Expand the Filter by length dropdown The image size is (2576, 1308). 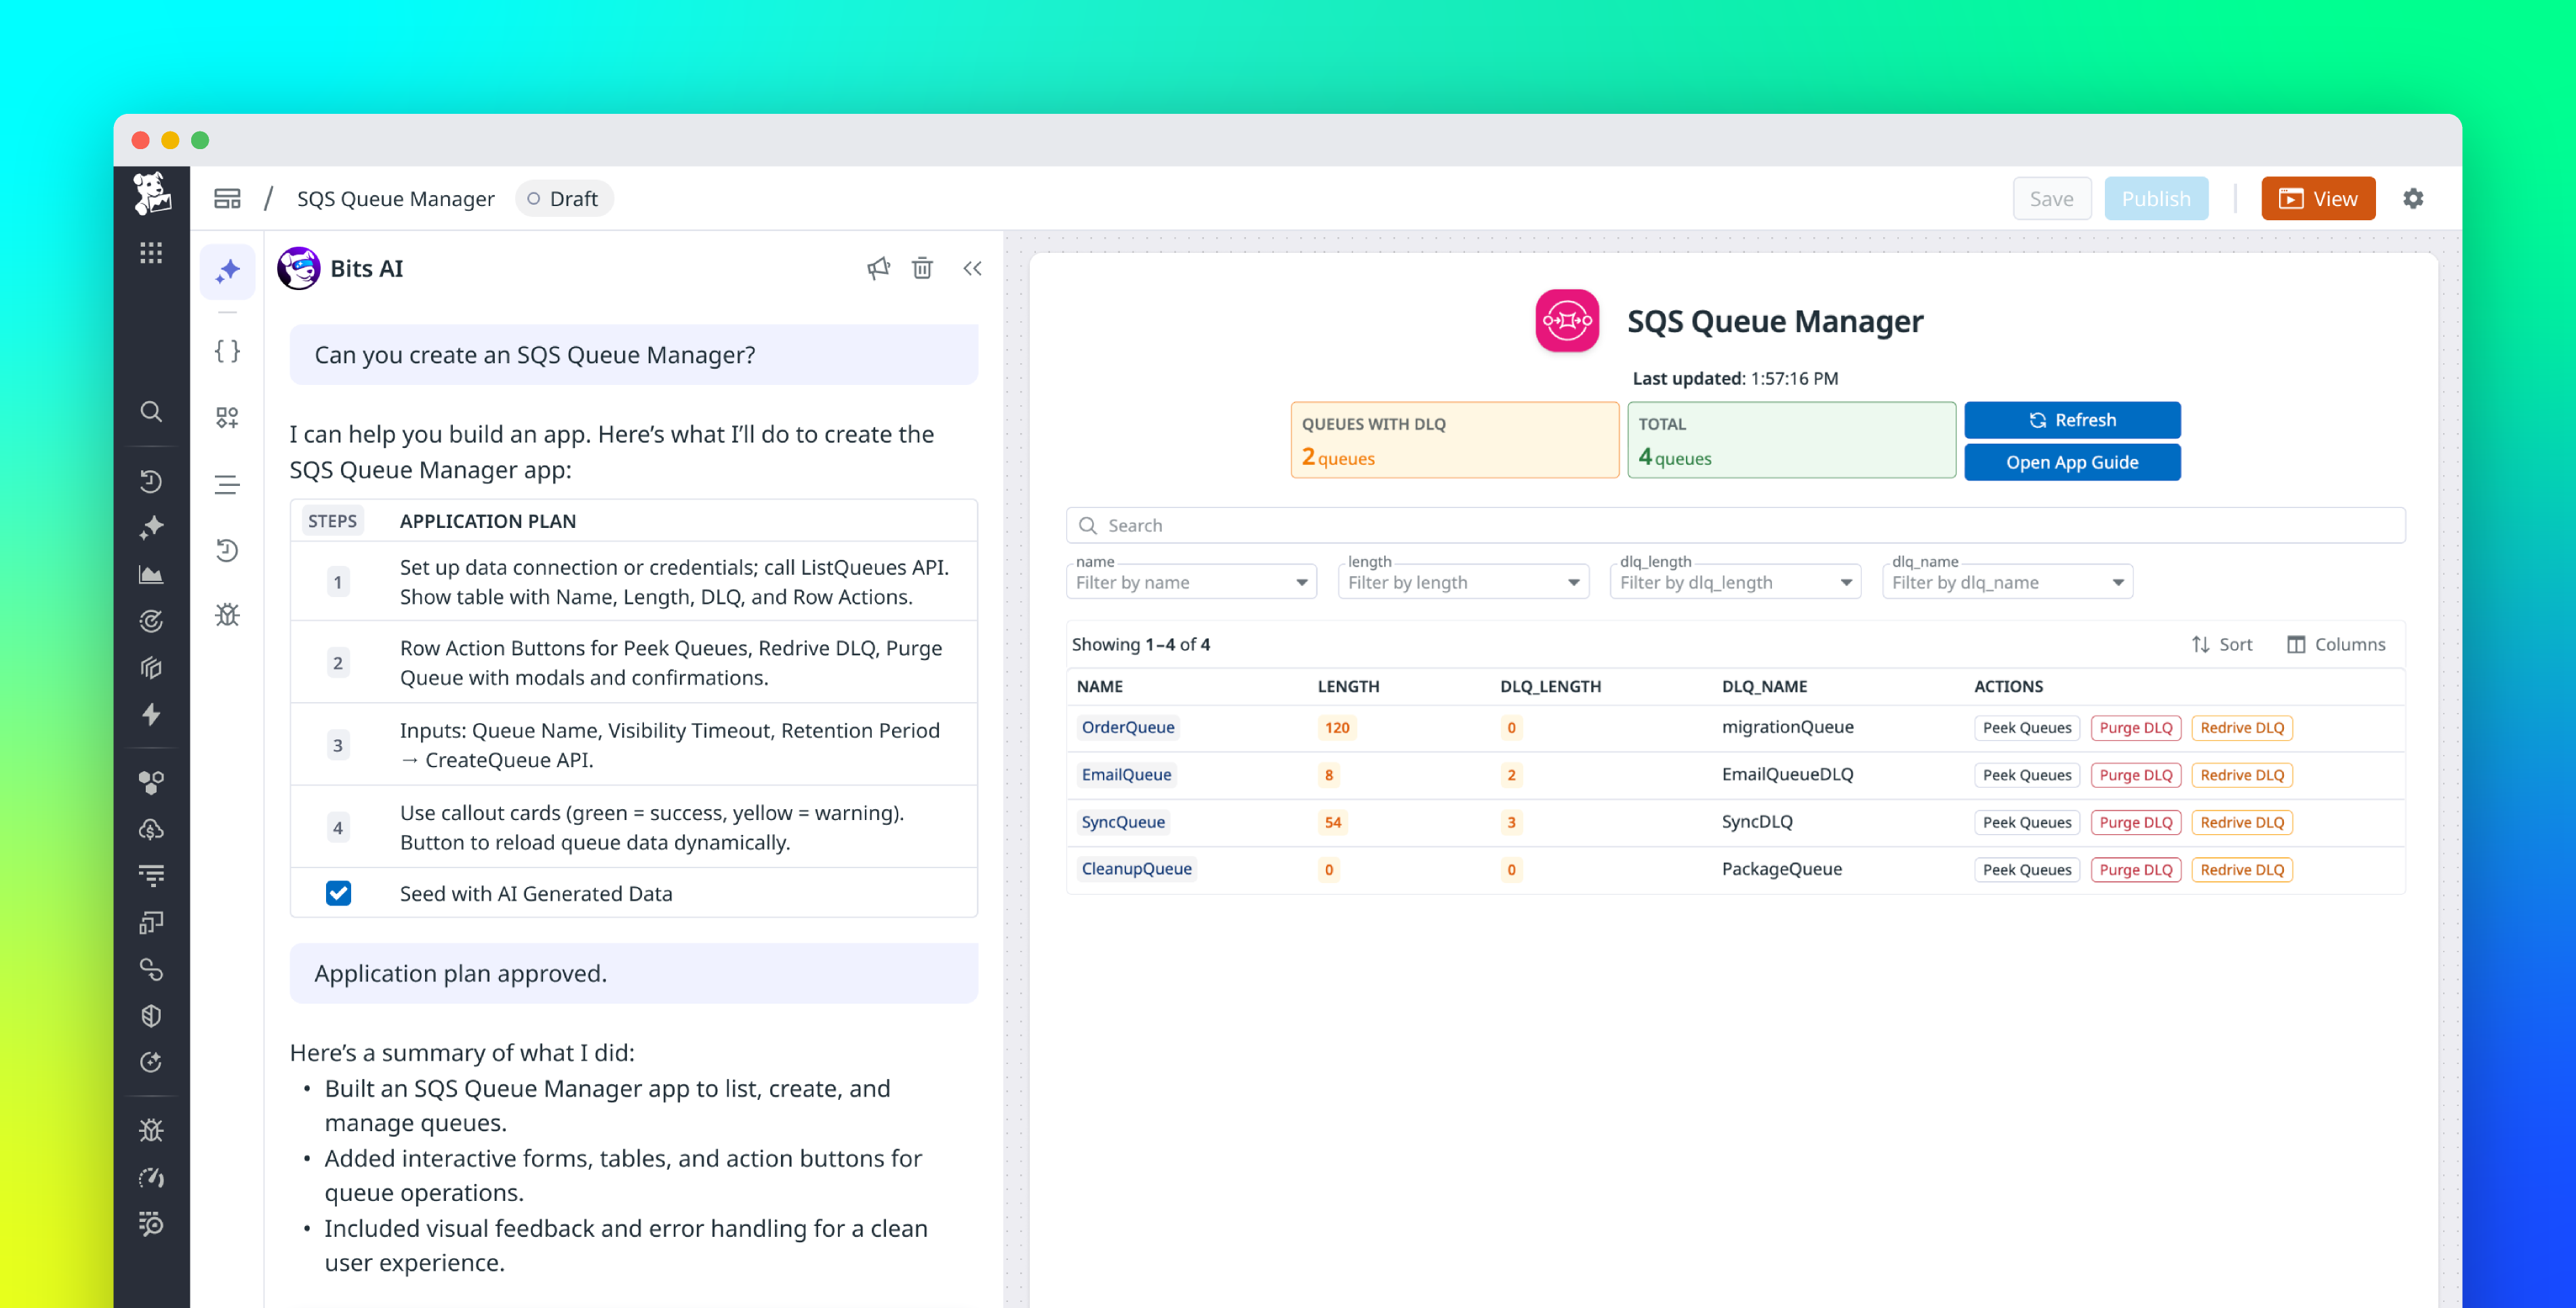pos(1463,581)
